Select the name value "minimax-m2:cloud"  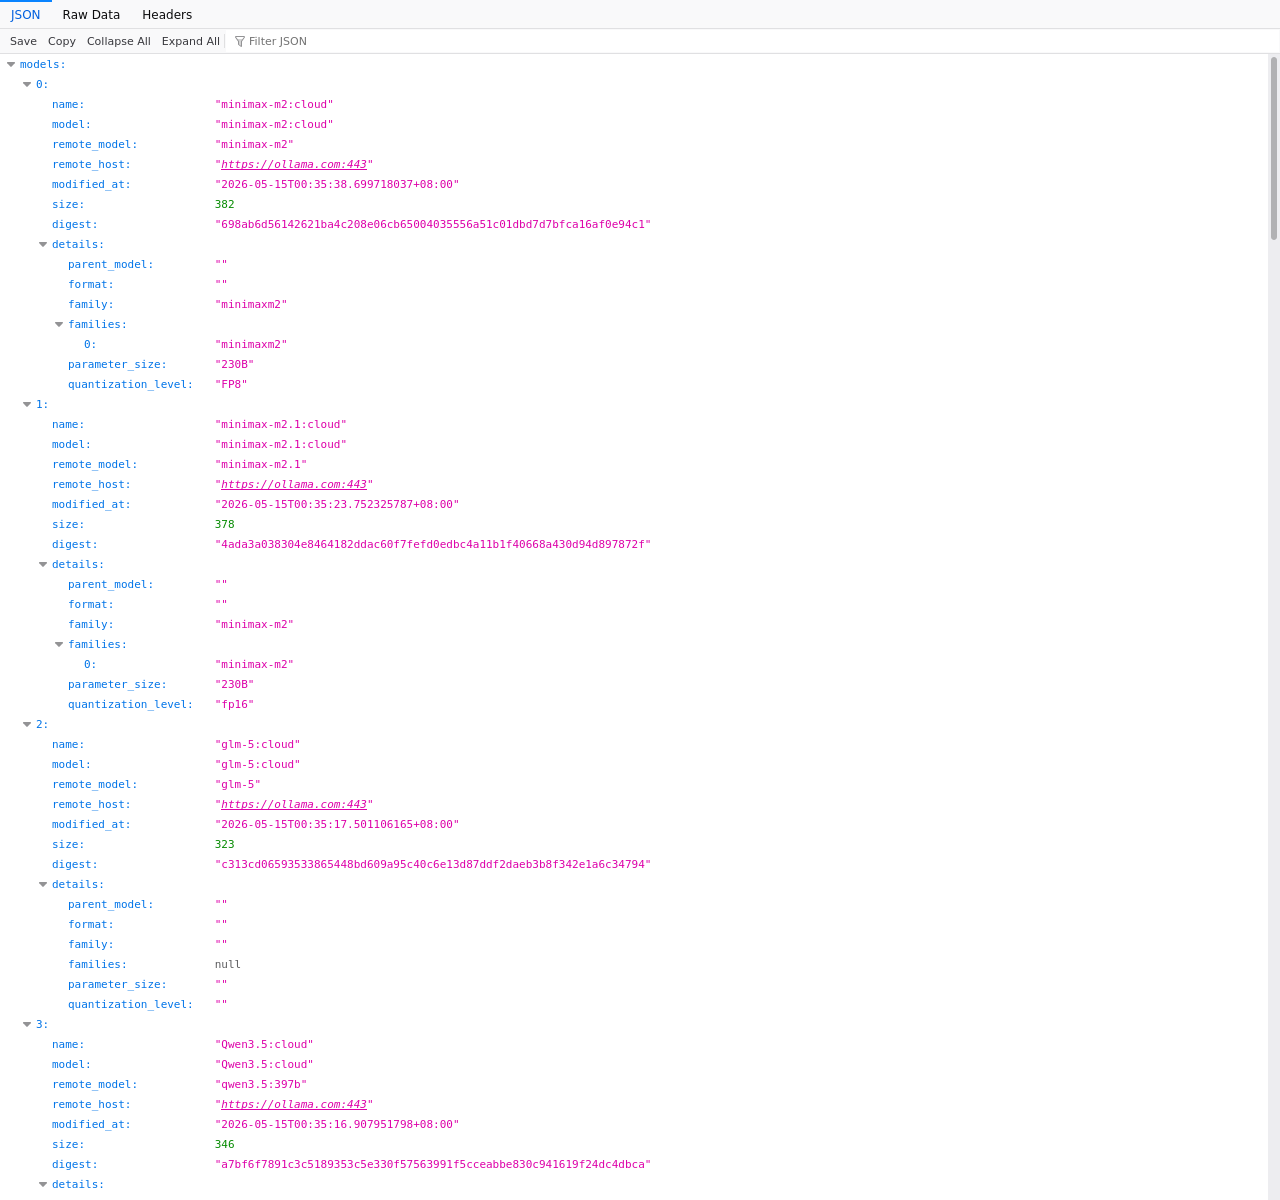coord(274,104)
